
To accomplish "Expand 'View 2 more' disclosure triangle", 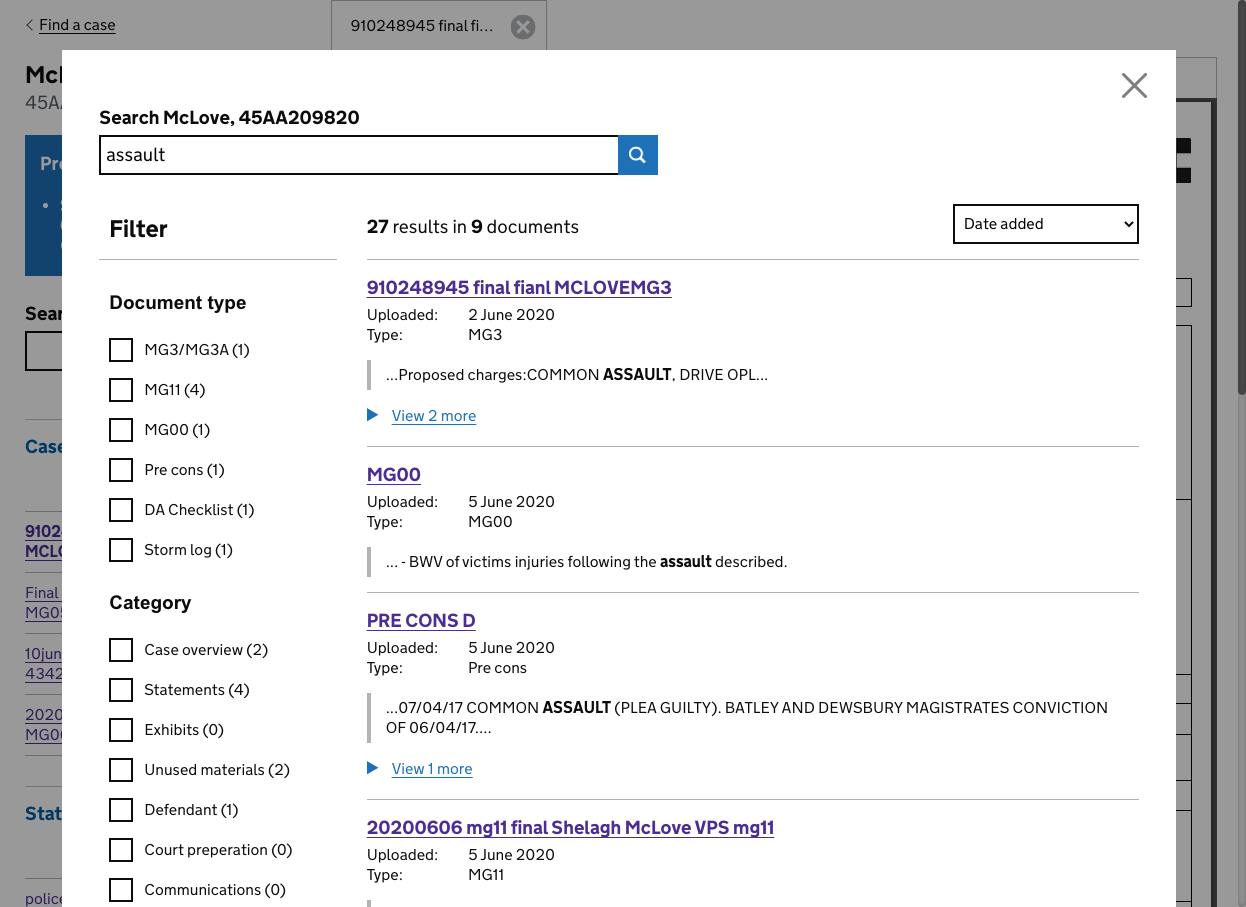I will point(373,415).
